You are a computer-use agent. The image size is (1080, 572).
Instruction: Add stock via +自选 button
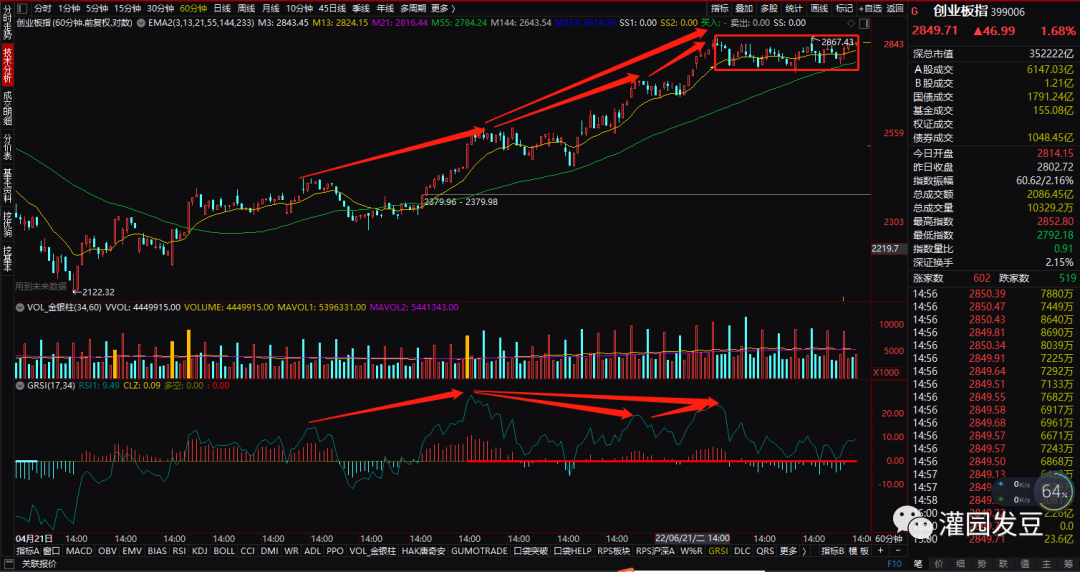870,8
